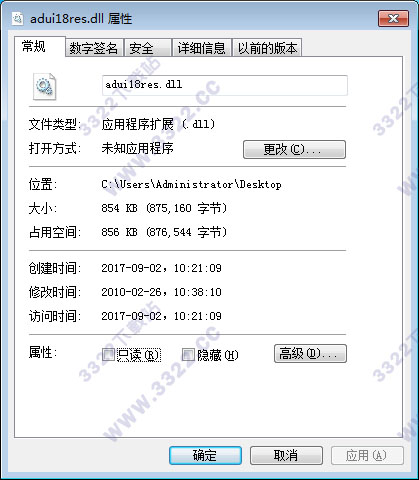Open the 安全 tab
This screenshot has height=480, width=419.
pos(147,48)
